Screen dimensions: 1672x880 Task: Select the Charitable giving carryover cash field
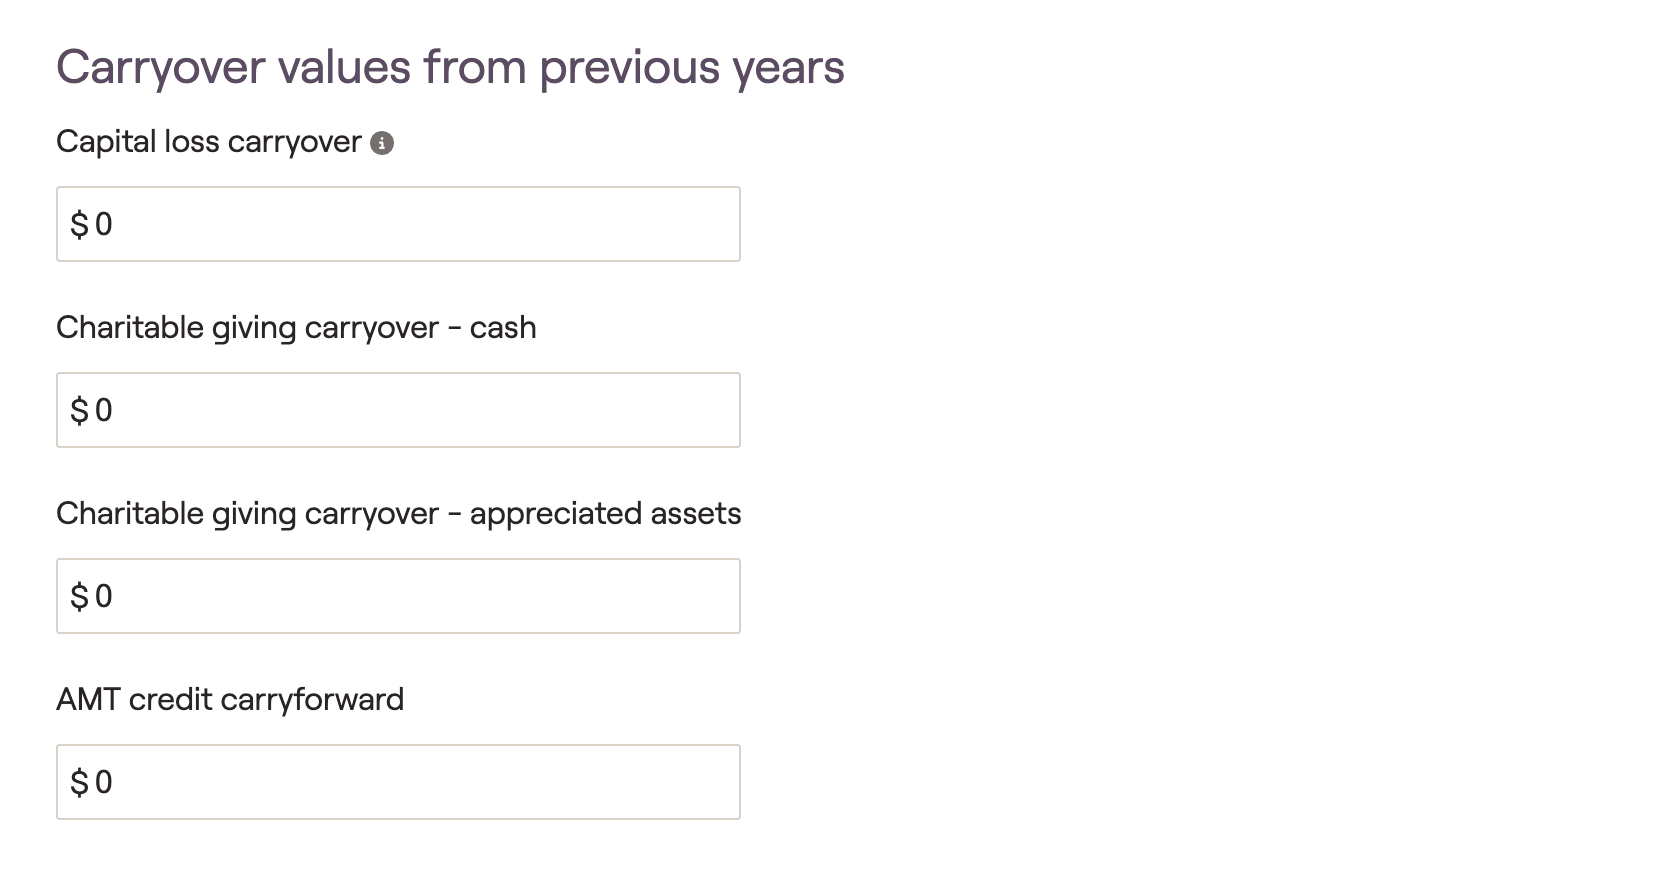pos(398,410)
